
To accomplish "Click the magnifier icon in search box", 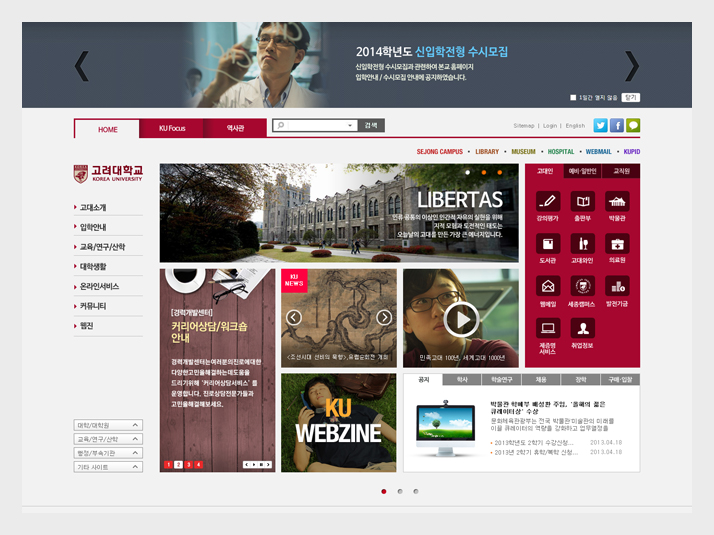I will (281, 125).
